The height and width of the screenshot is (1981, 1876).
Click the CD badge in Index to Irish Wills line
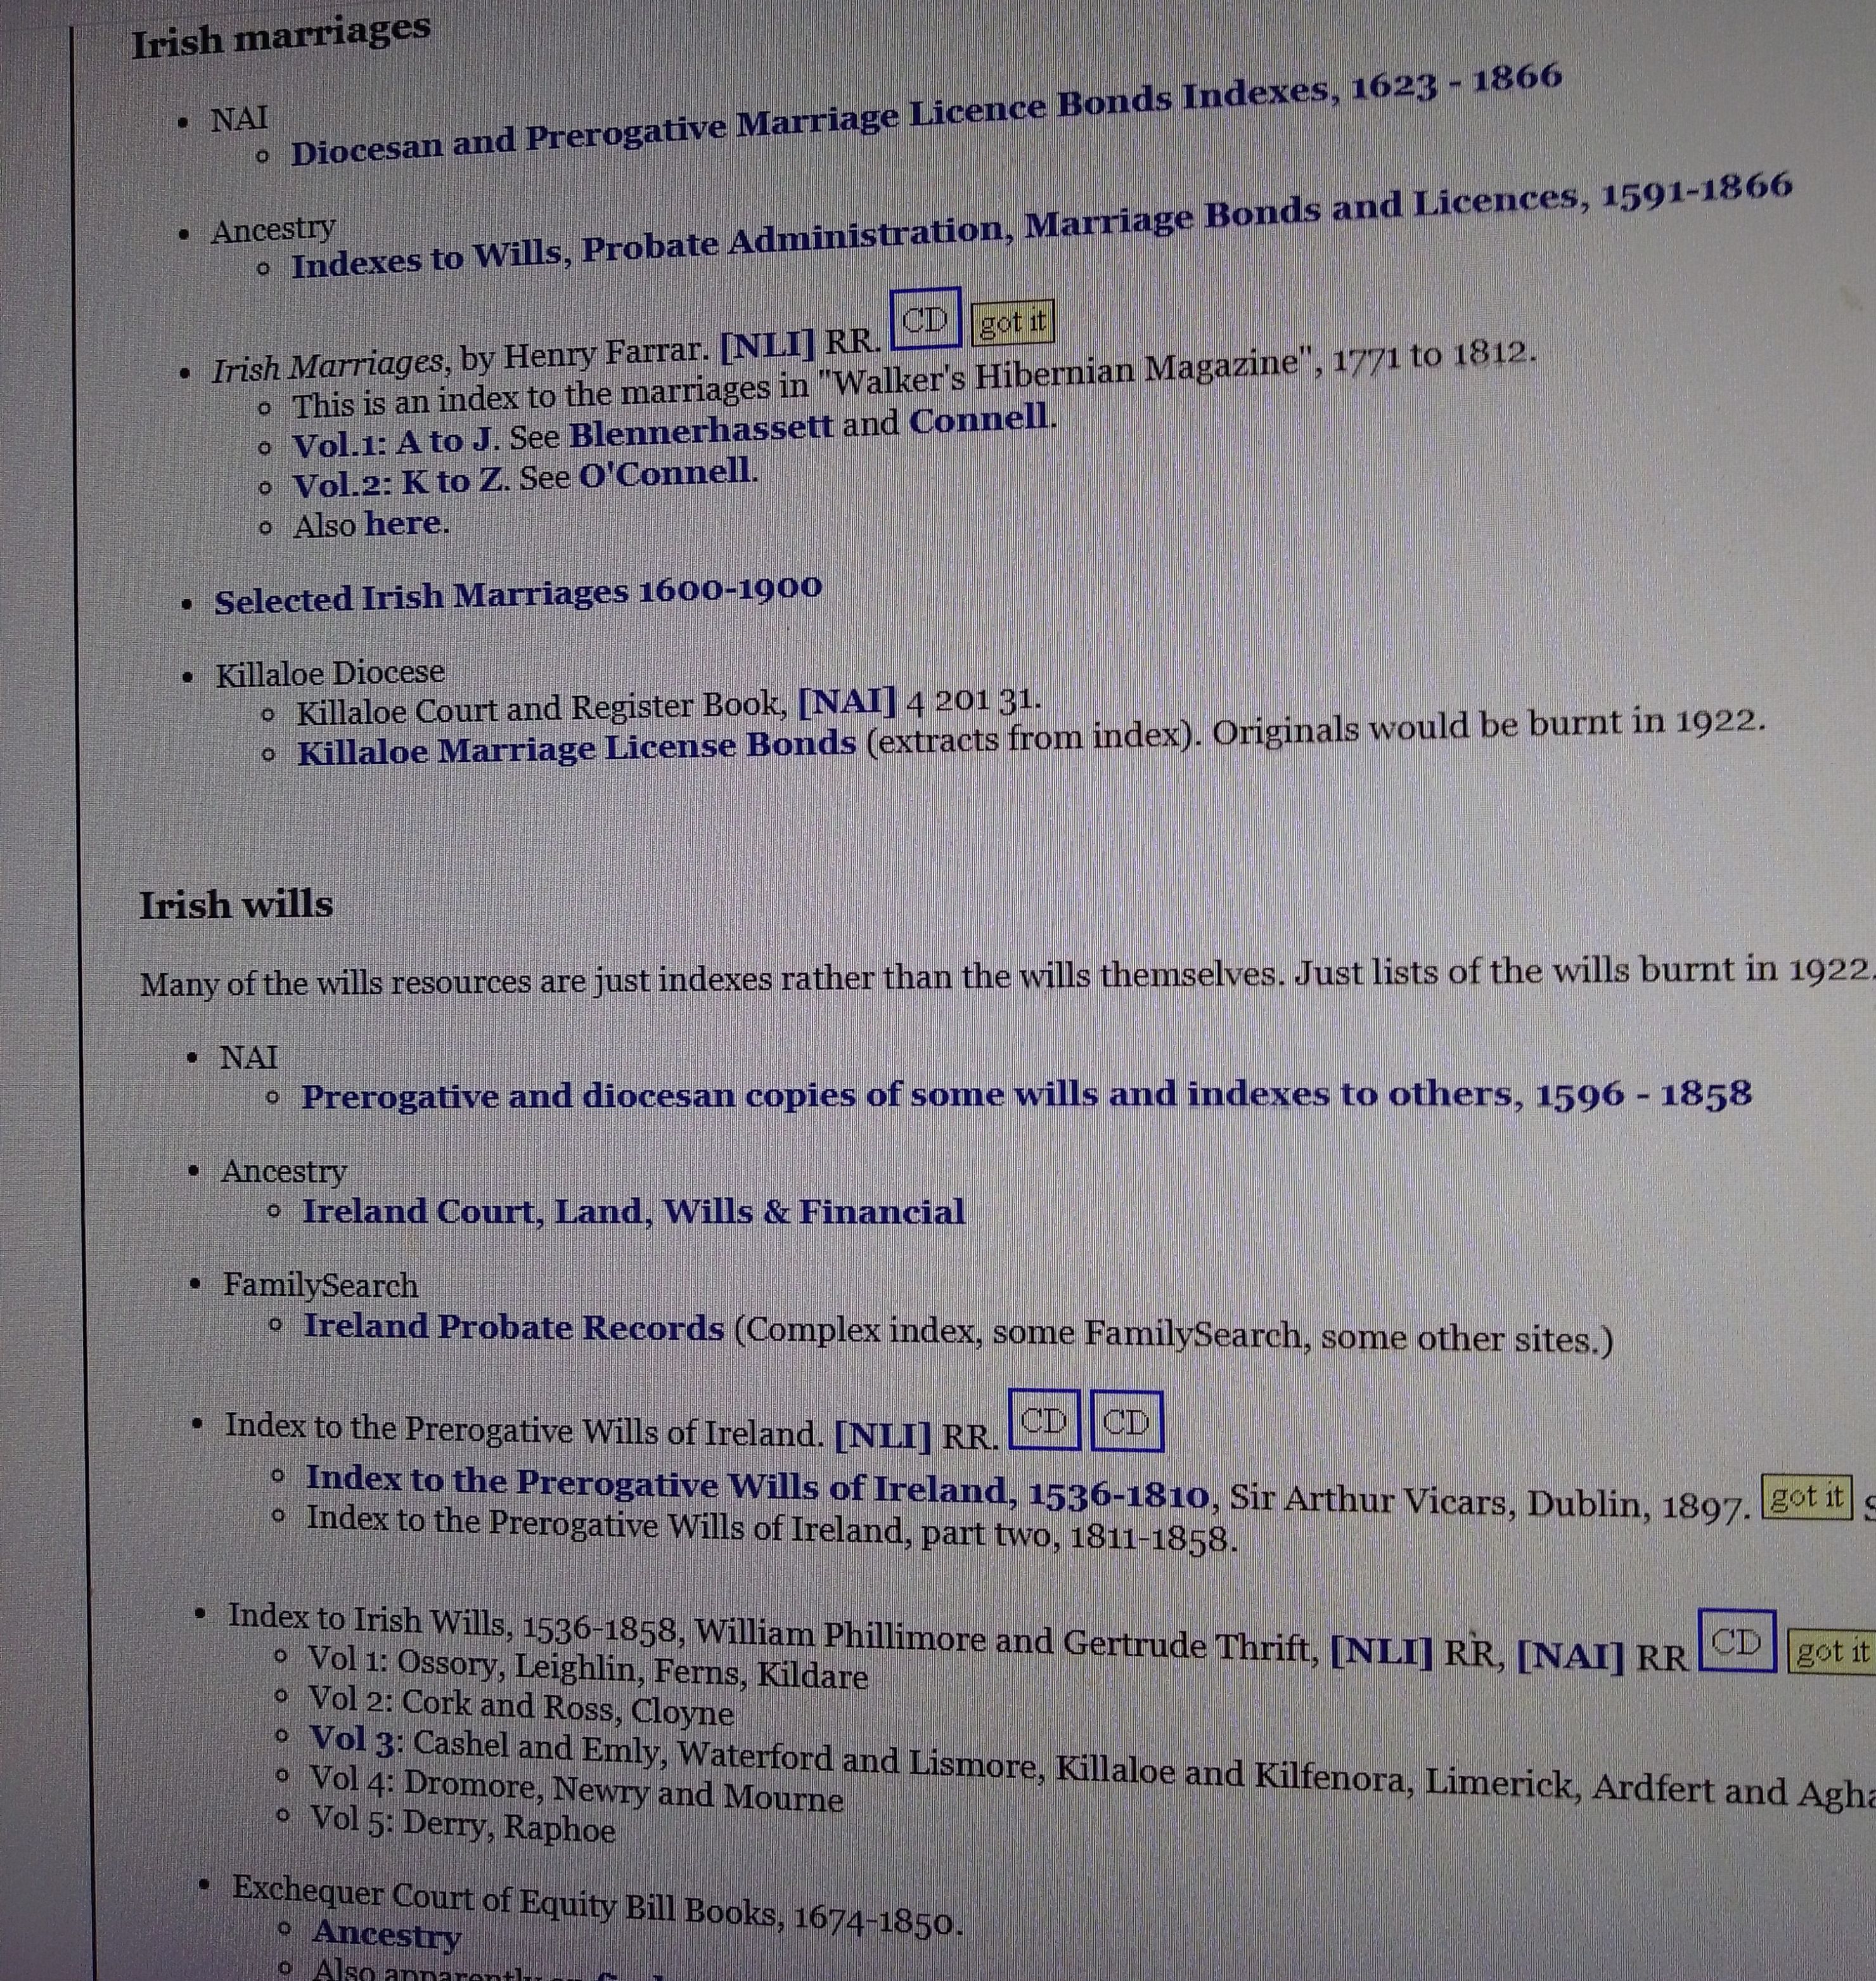point(1737,1641)
